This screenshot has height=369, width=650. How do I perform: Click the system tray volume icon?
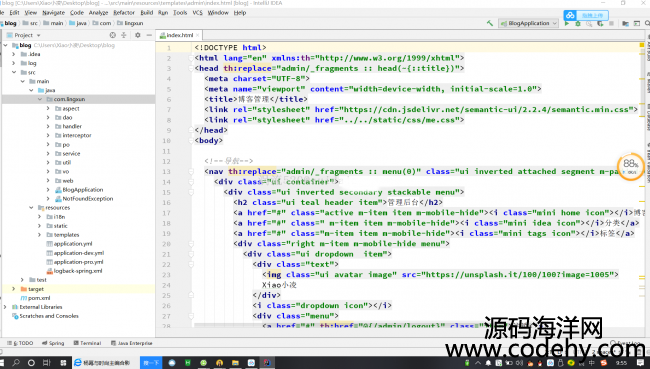pyautogui.click(x=519, y=363)
